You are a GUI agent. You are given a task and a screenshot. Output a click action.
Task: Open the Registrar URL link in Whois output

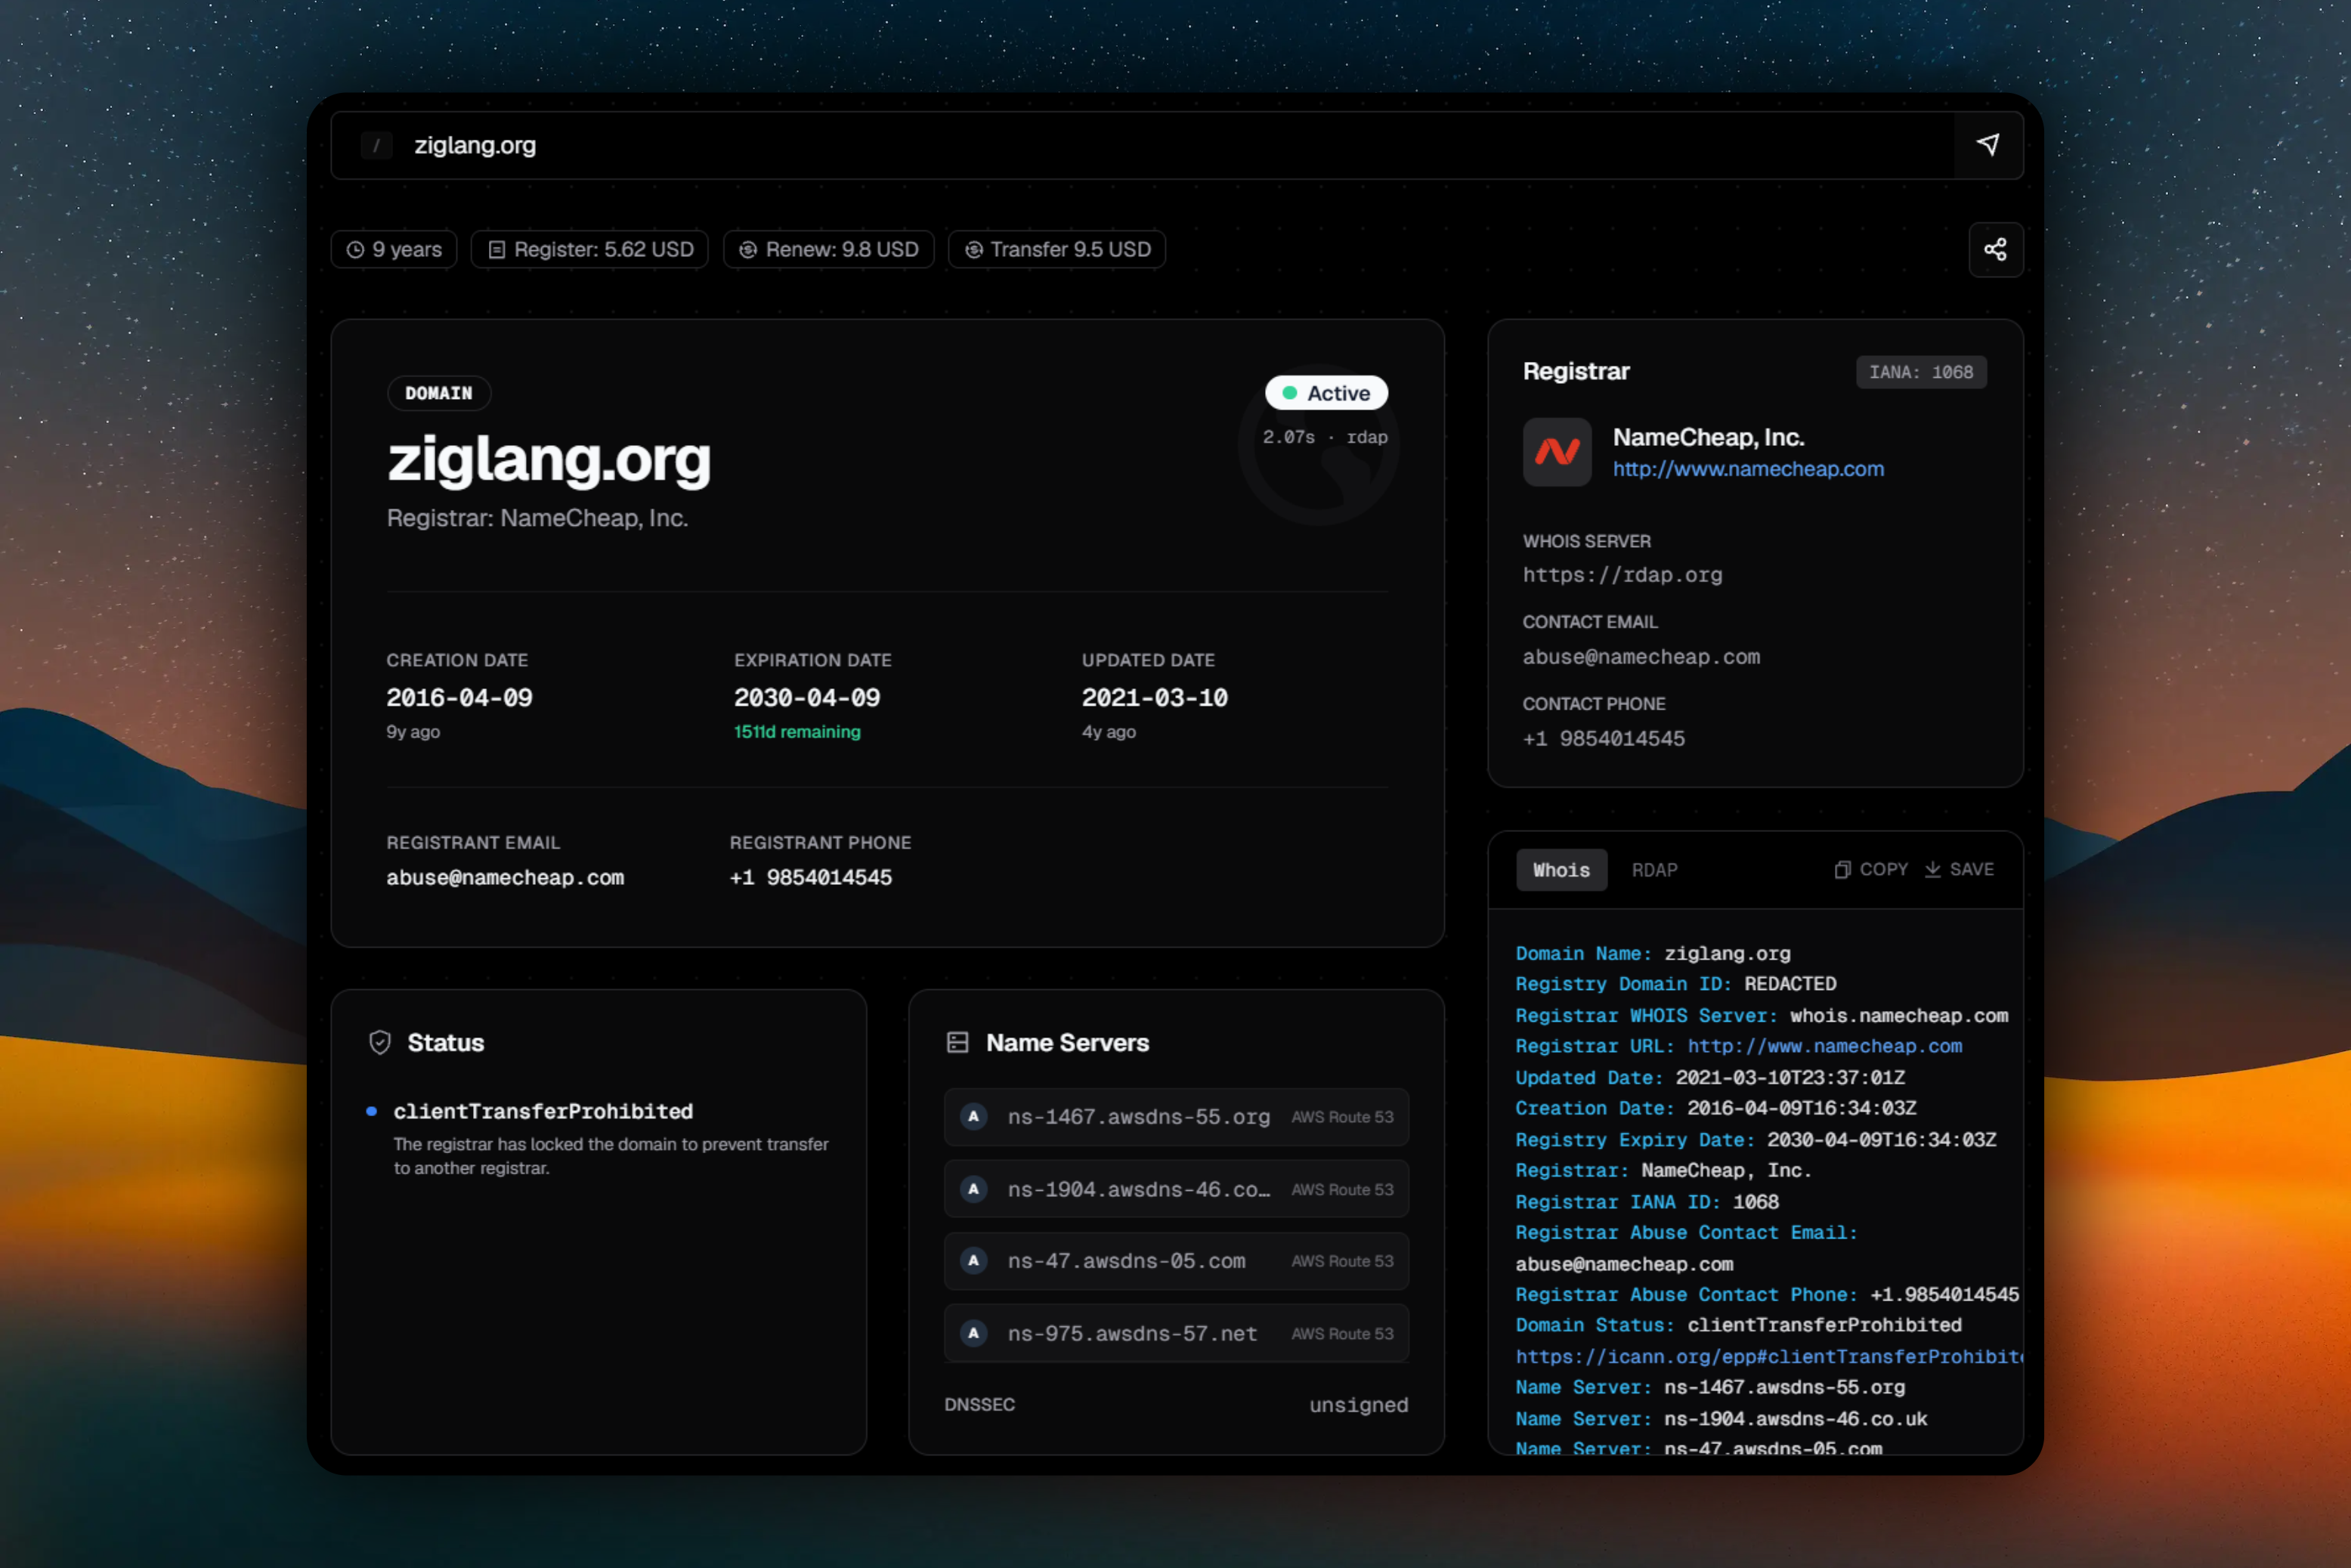tap(1824, 1046)
